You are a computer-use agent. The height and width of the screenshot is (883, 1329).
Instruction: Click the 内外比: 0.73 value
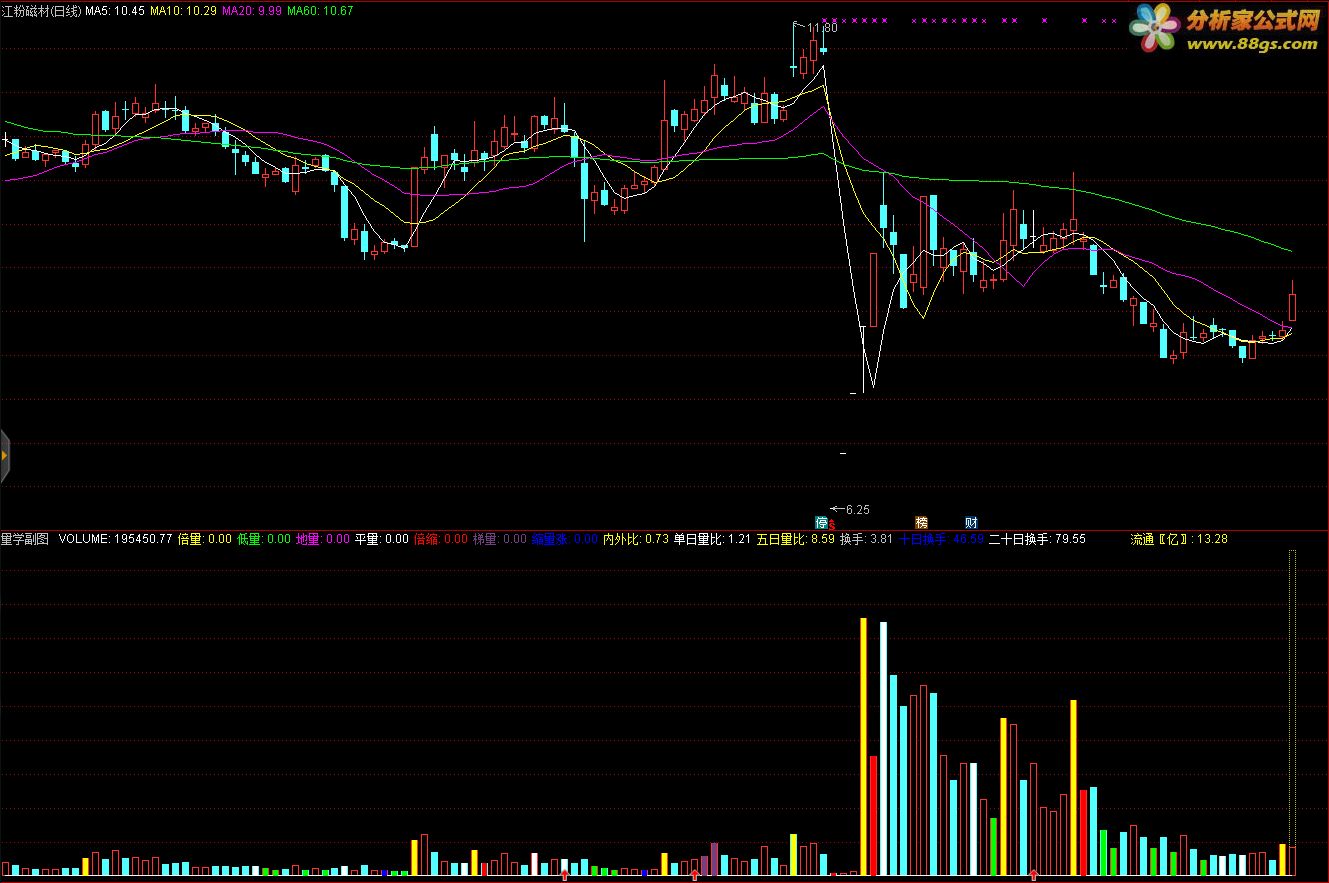tap(635, 539)
